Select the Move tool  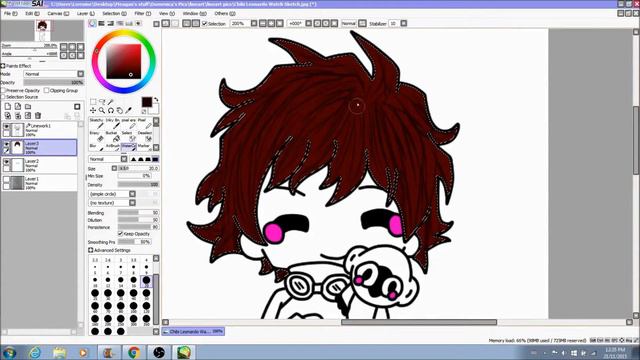93,110
